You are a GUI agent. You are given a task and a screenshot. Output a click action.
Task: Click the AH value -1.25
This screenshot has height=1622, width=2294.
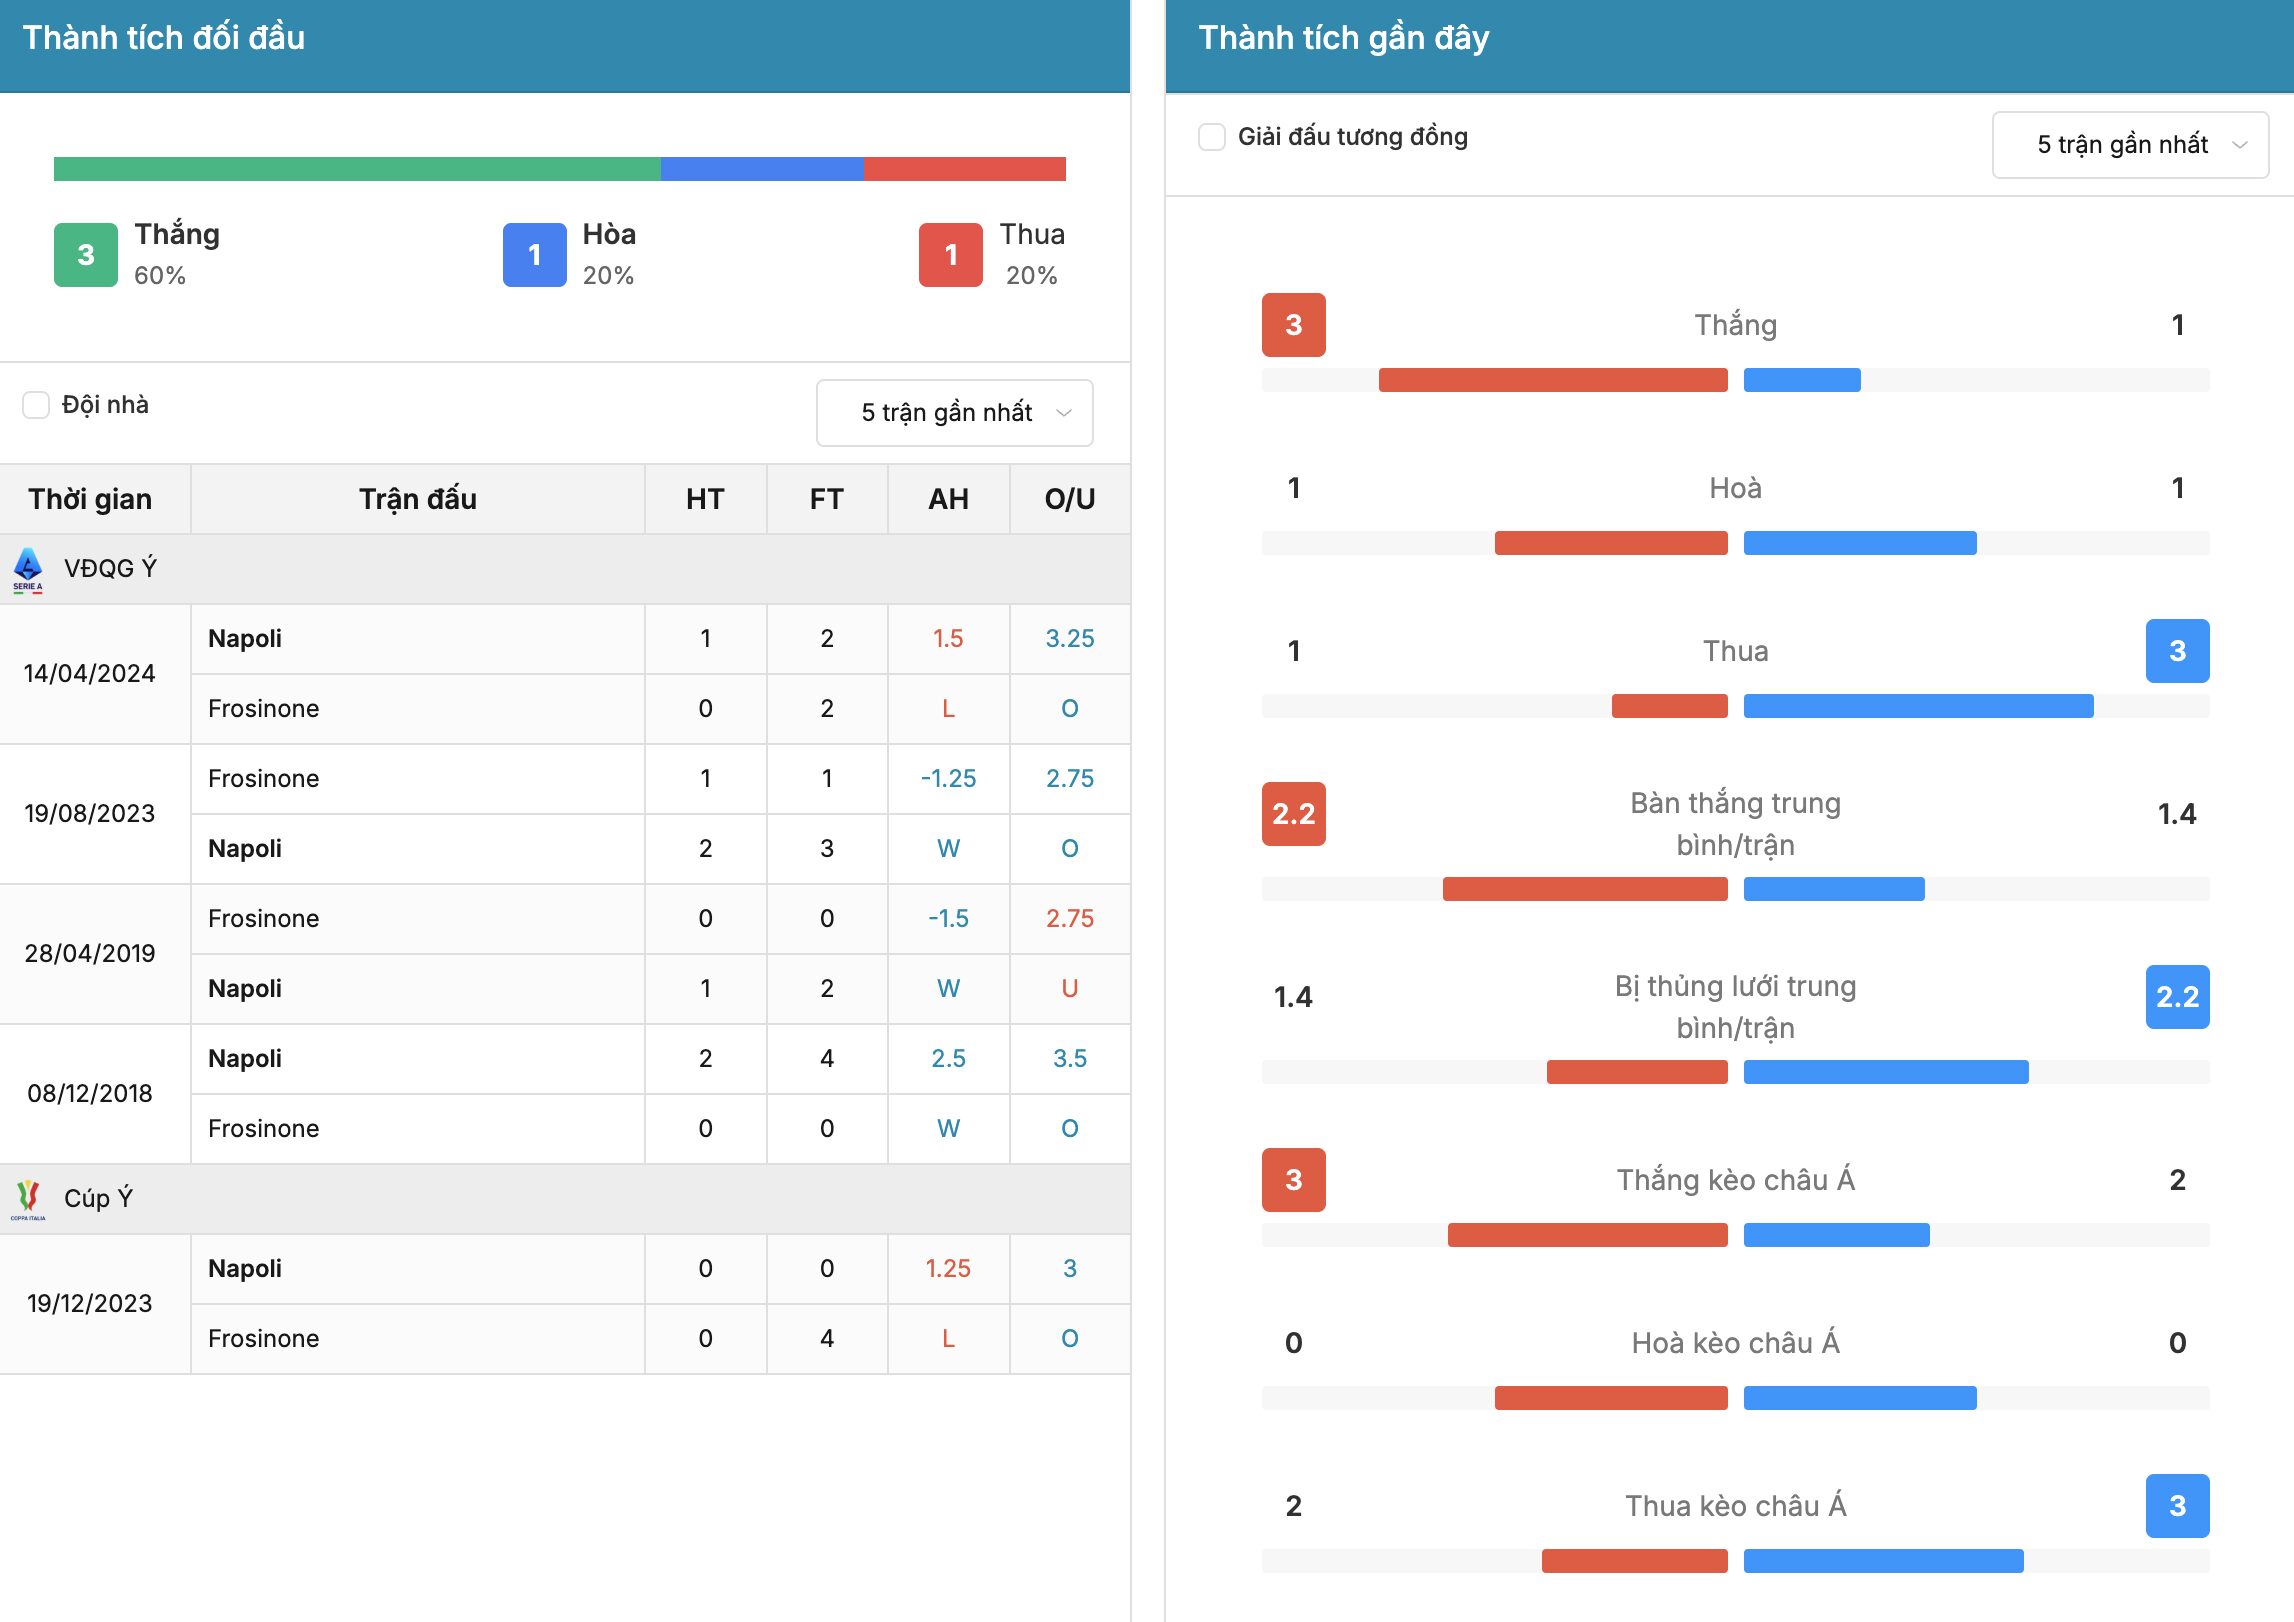pyautogui.click(x=948, y=779)
